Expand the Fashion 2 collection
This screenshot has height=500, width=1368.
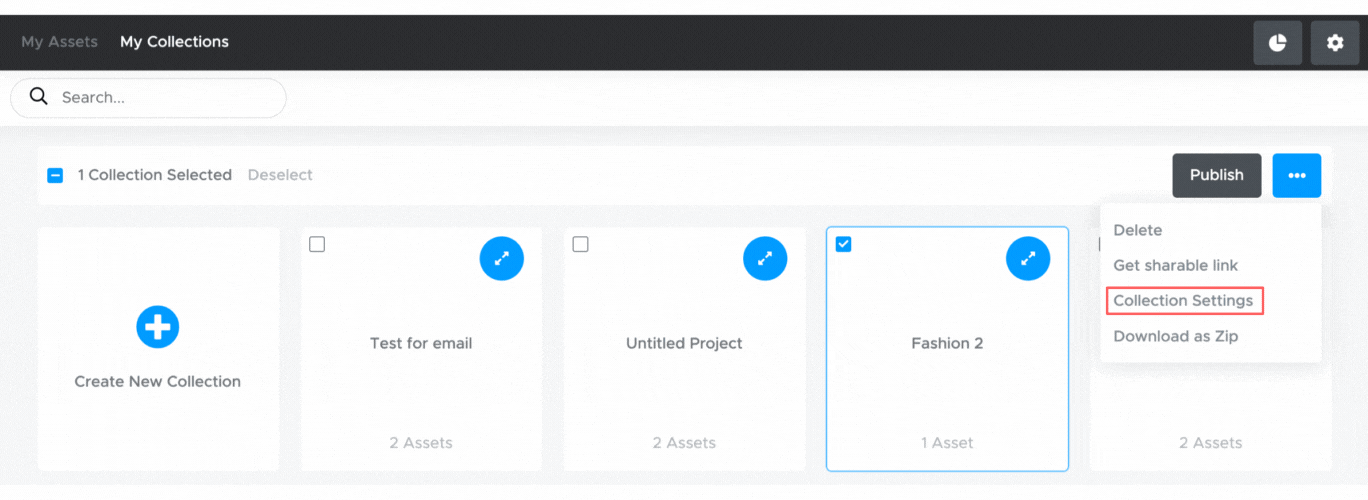pyautogui.click(x=1028, y=258)
